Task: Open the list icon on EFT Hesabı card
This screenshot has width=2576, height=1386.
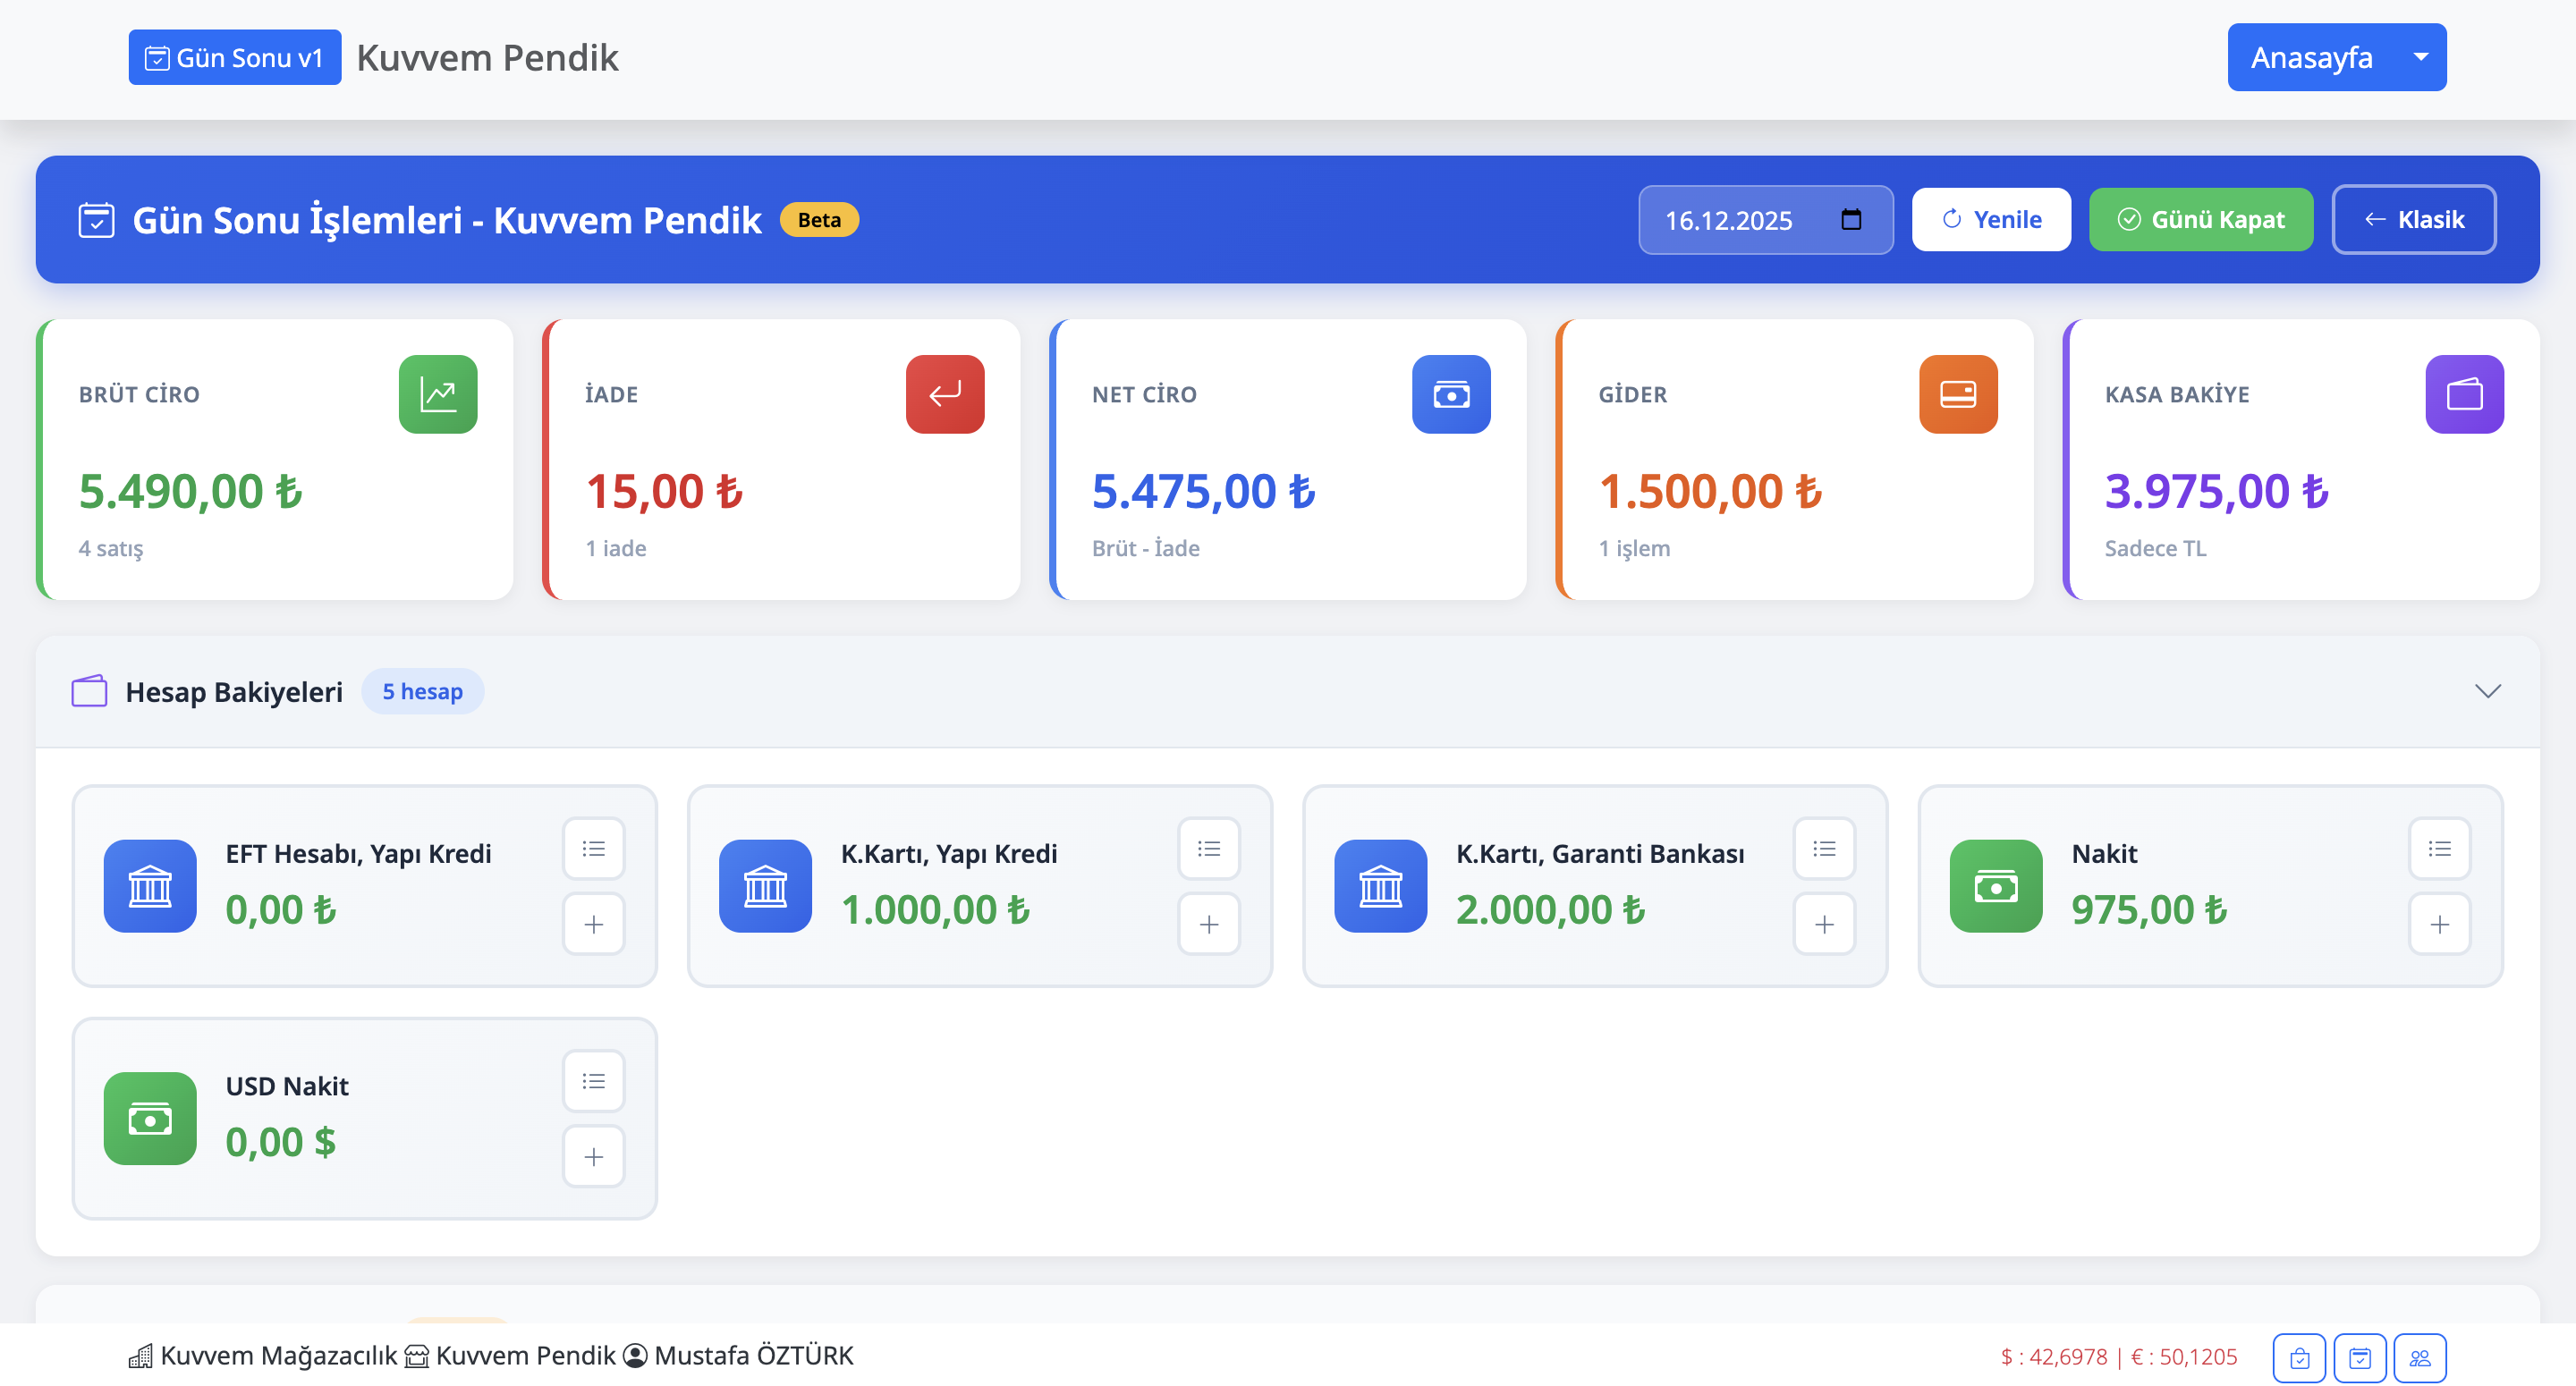Action: [x=593, y=849]
